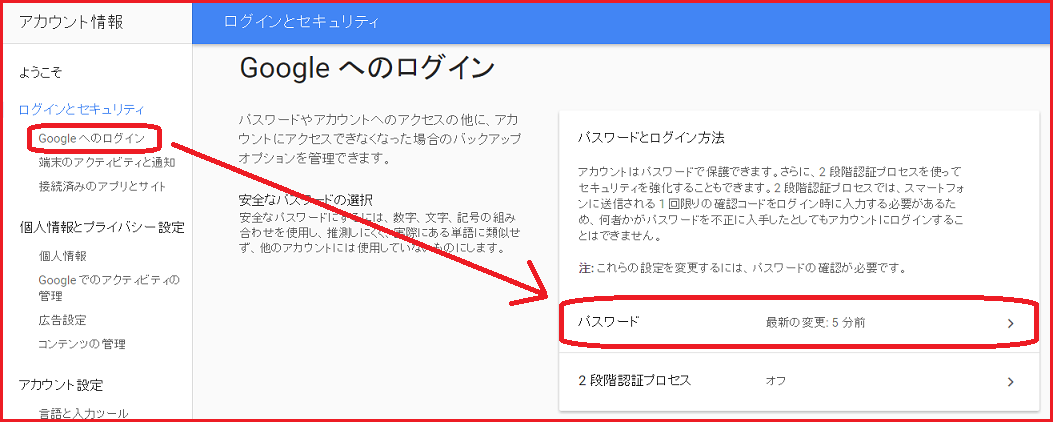Open the 2 段階認証プロセス row
The height and width of the screenshot is (422, 1053).
click(798, 381)
